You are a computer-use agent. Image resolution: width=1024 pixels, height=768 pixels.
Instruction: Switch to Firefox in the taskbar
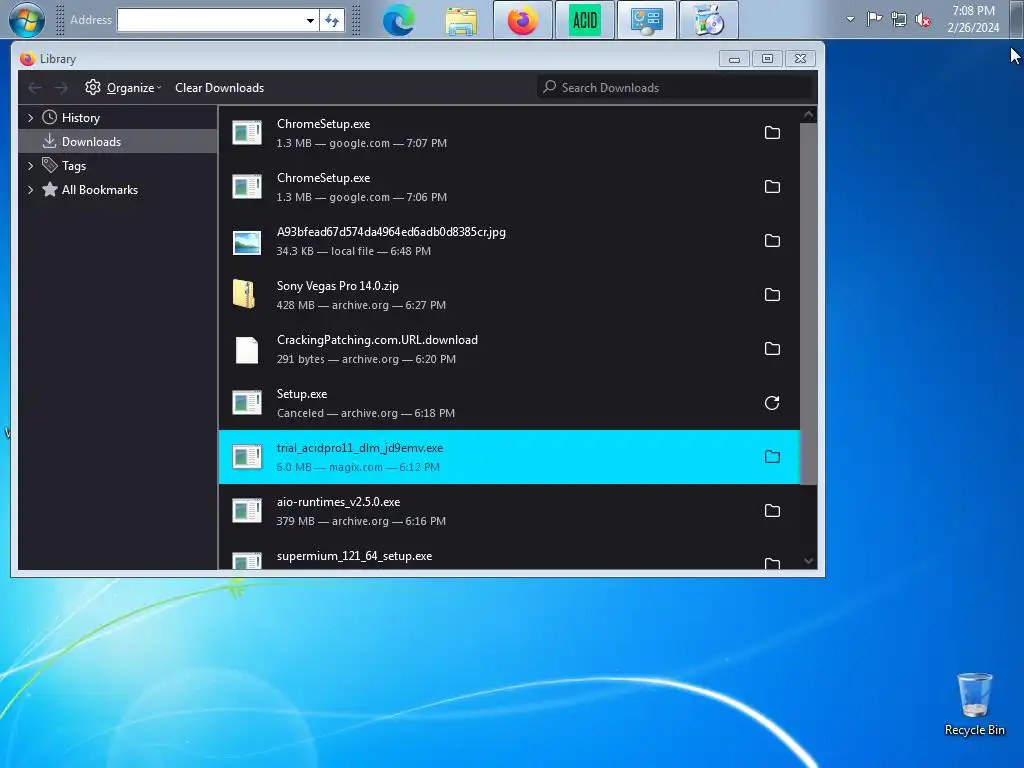[522, 20]
